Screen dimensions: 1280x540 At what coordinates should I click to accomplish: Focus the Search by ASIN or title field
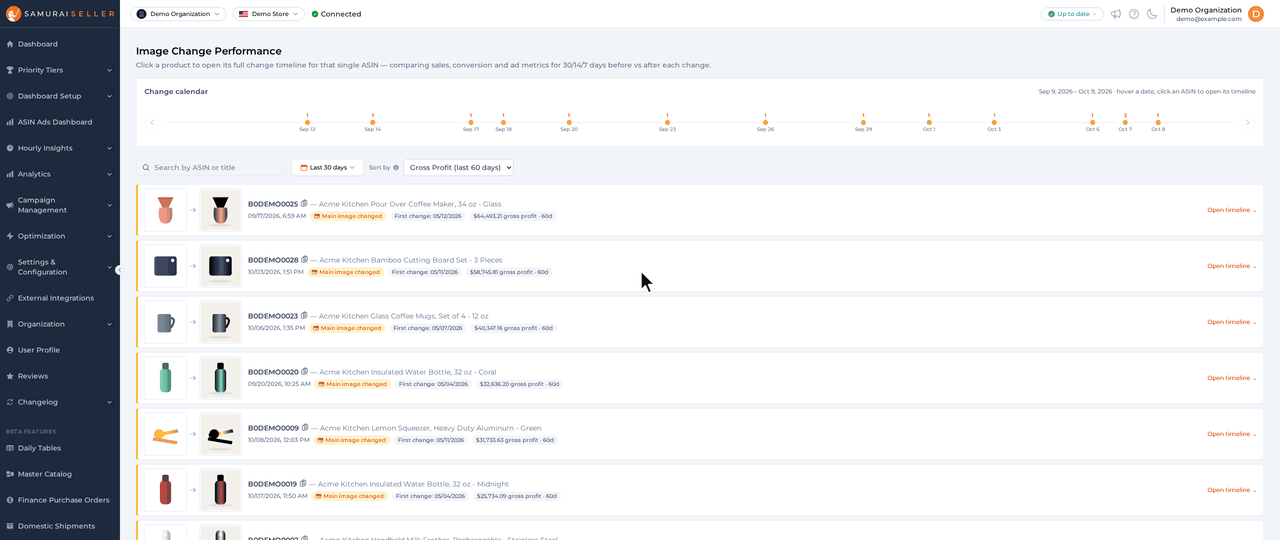(x=211, y=168)
